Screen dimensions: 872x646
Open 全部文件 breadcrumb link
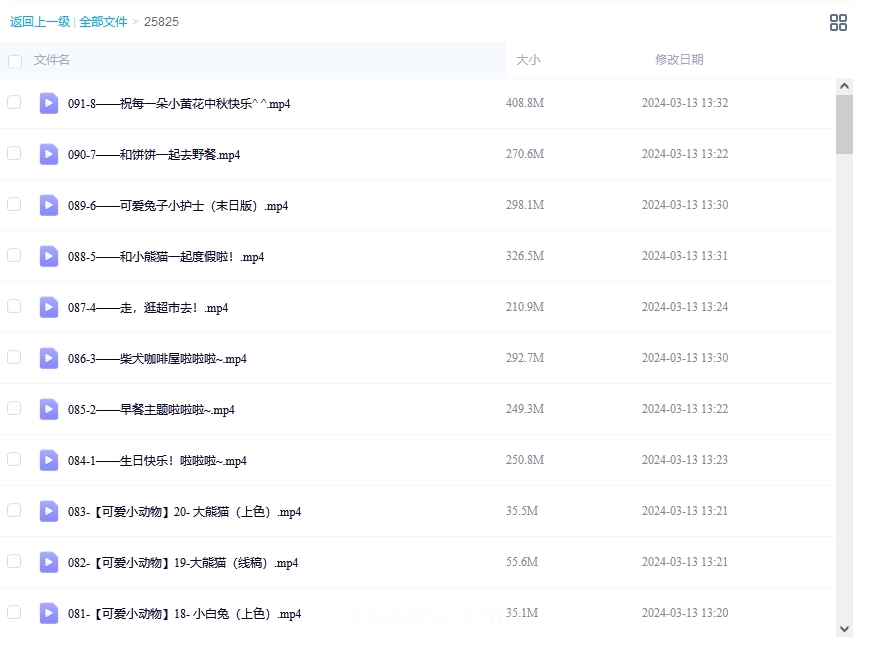pyautogui.click(x=103, y=22)
